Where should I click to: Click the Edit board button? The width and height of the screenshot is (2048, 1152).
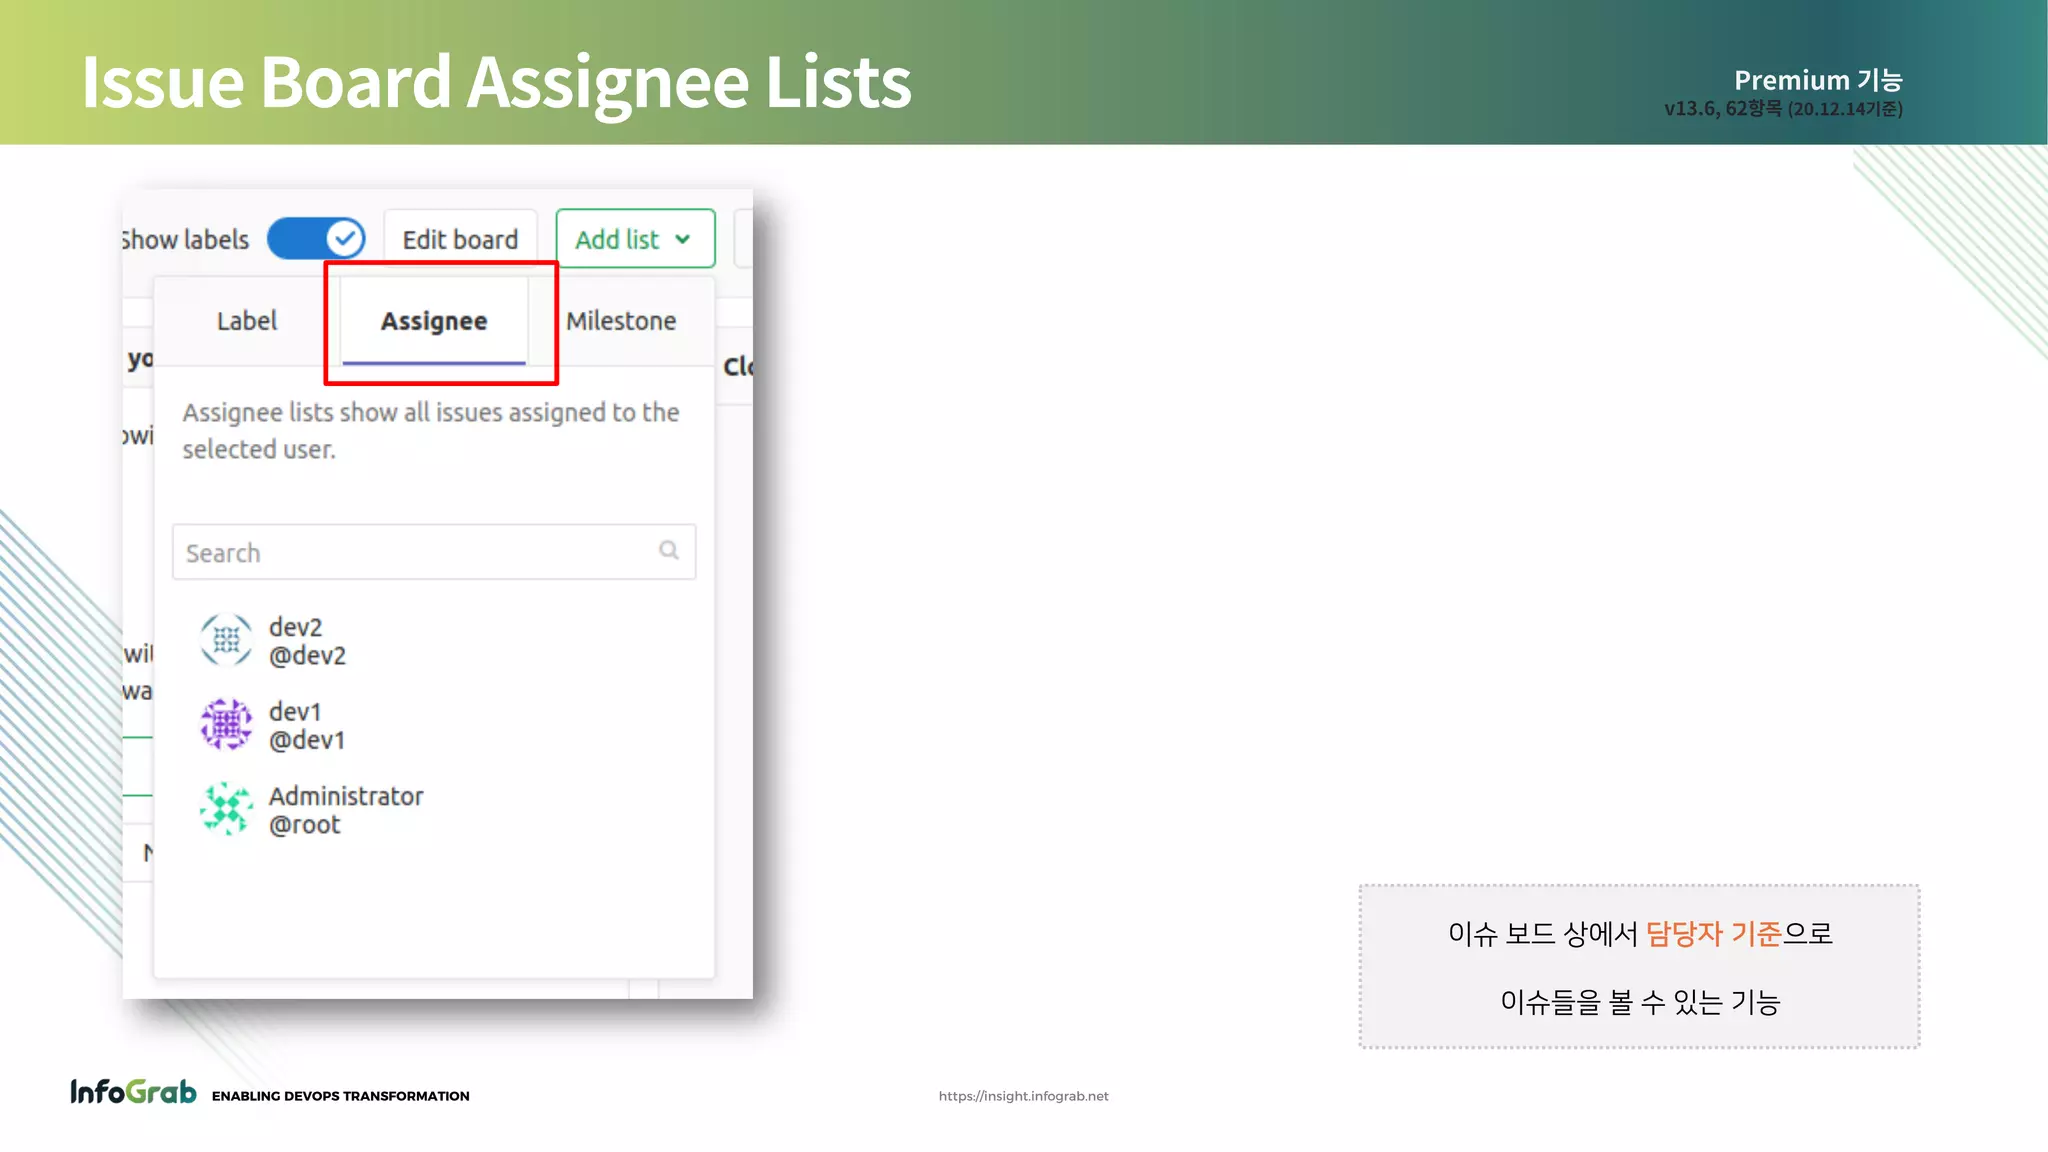click(460, 239)
